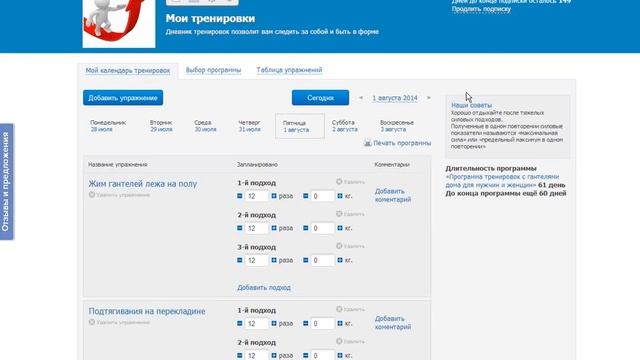640x360 pixels.
Task: Decrease kg in Жим гантелей 2-й подход
Action: (305, 228)
